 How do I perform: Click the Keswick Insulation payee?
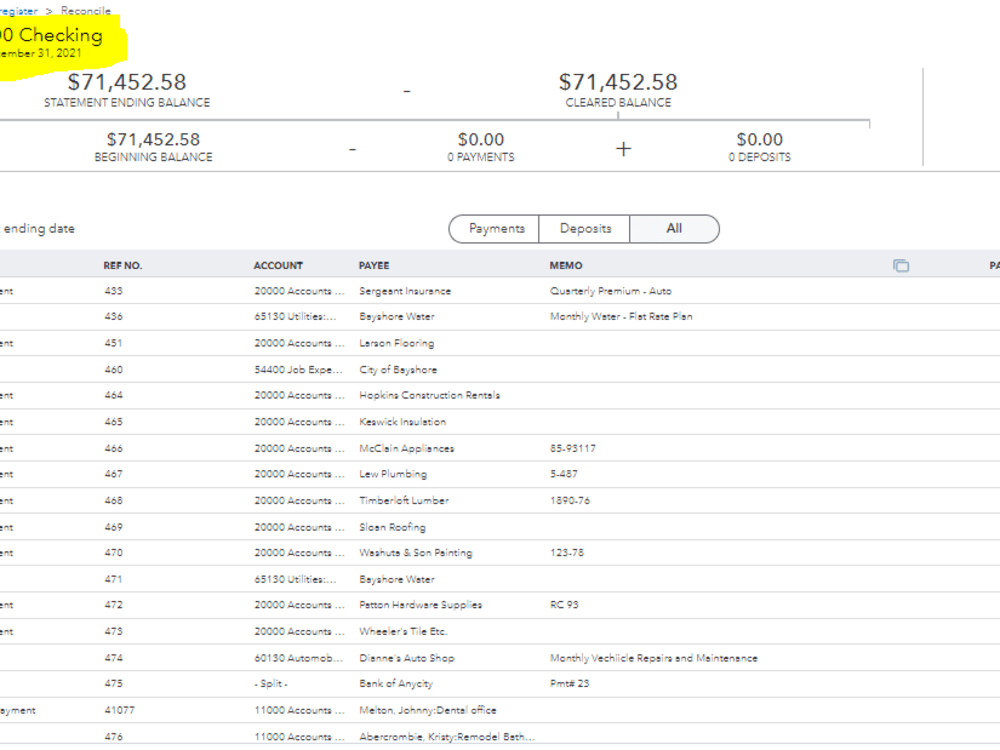pyautogui.click(x=402, y=422)
